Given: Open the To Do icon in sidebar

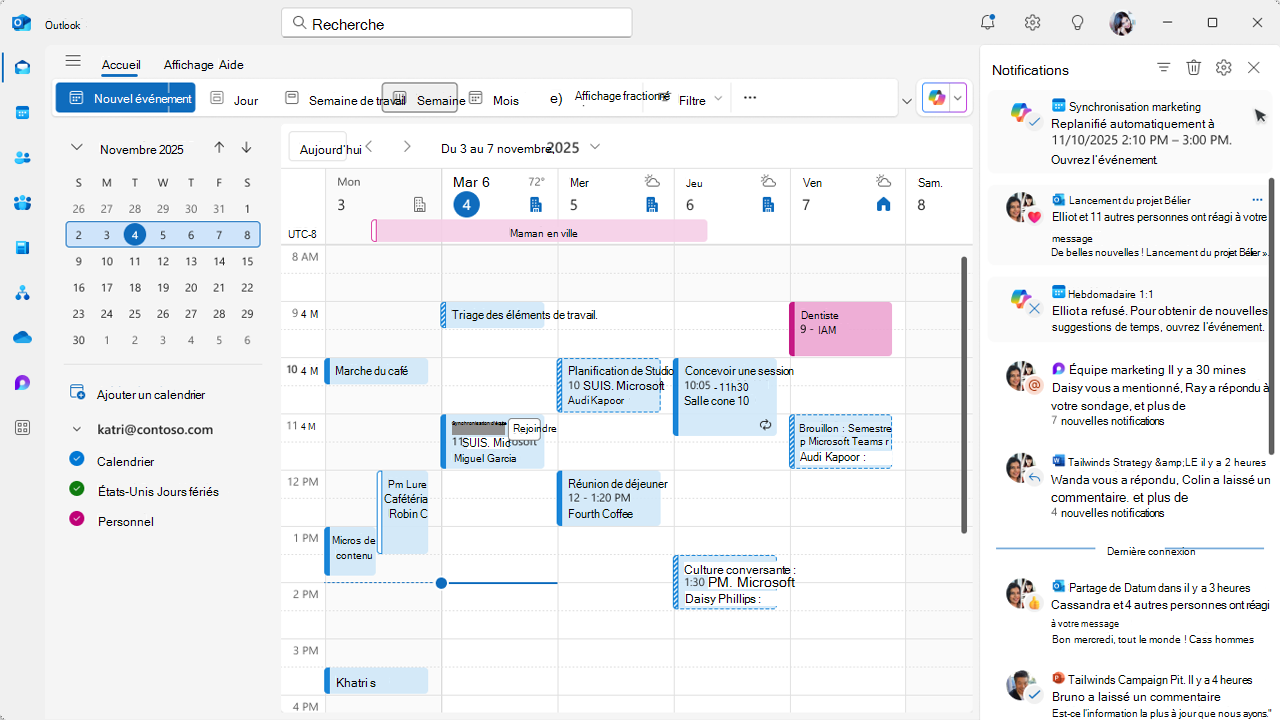Looking at the screenshot, I should (x=22, y=247).
